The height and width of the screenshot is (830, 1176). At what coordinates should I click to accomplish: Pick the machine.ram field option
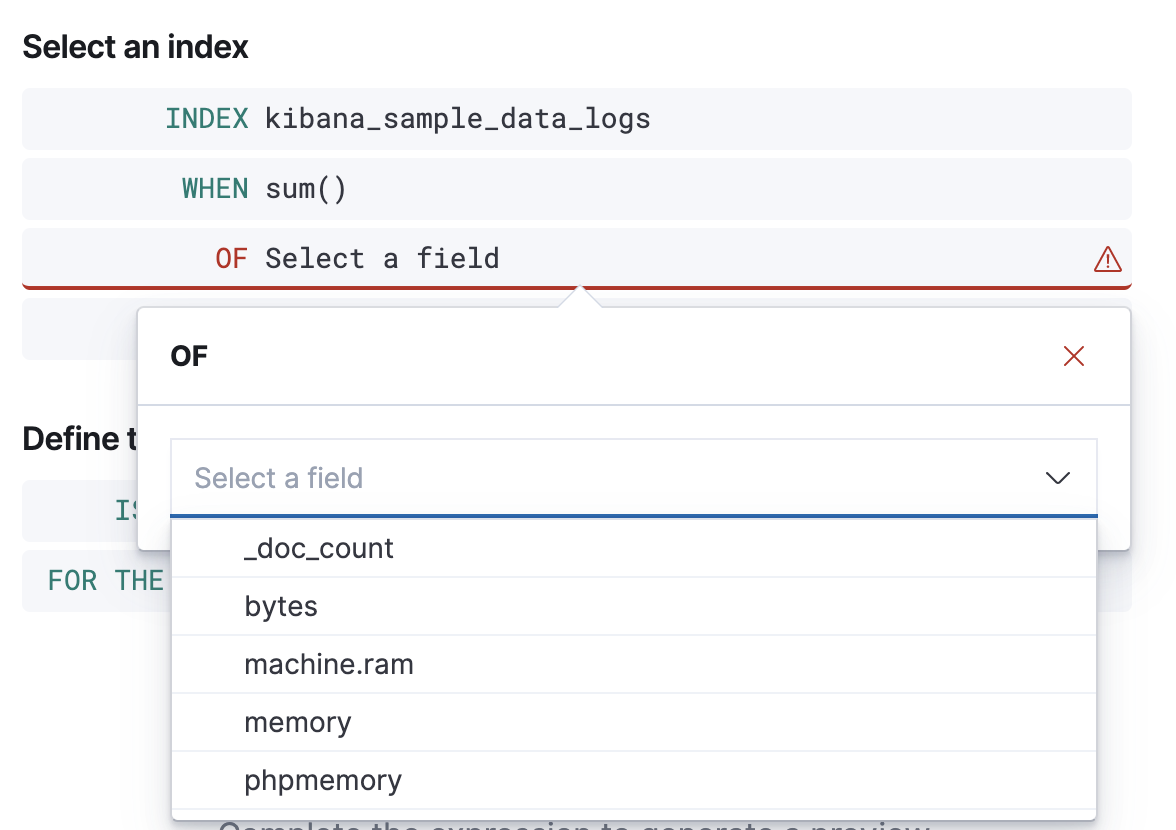click(x=328, y=664)
